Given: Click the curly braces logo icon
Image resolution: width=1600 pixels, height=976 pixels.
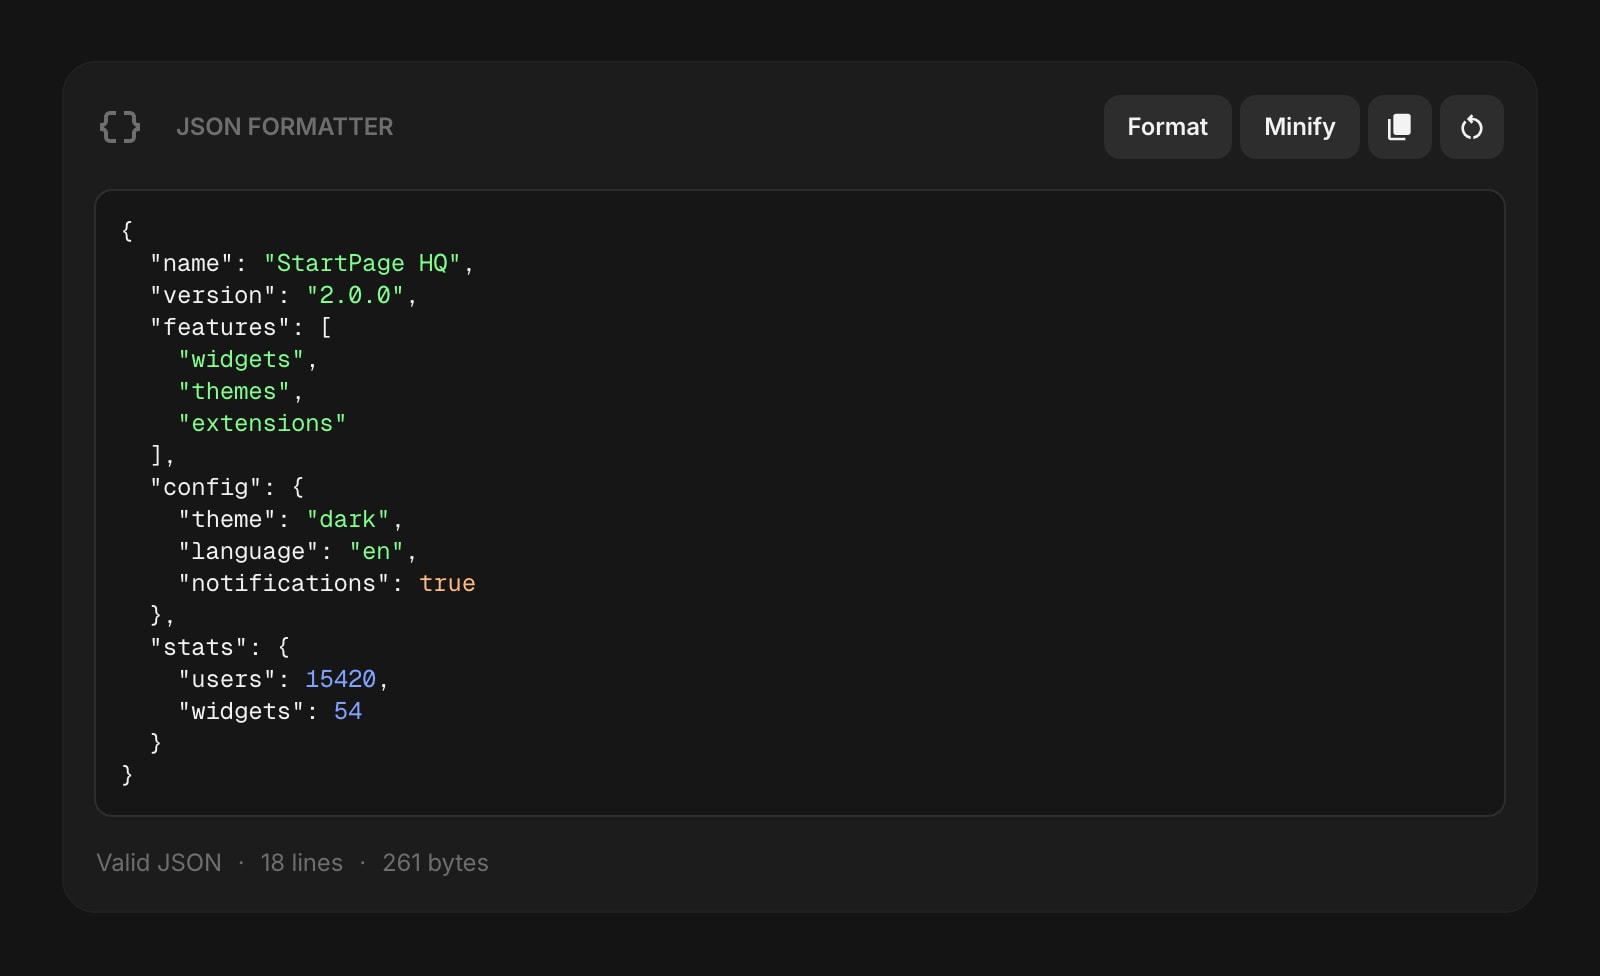Looking at the screenshot, I should [x=119, y=127].
